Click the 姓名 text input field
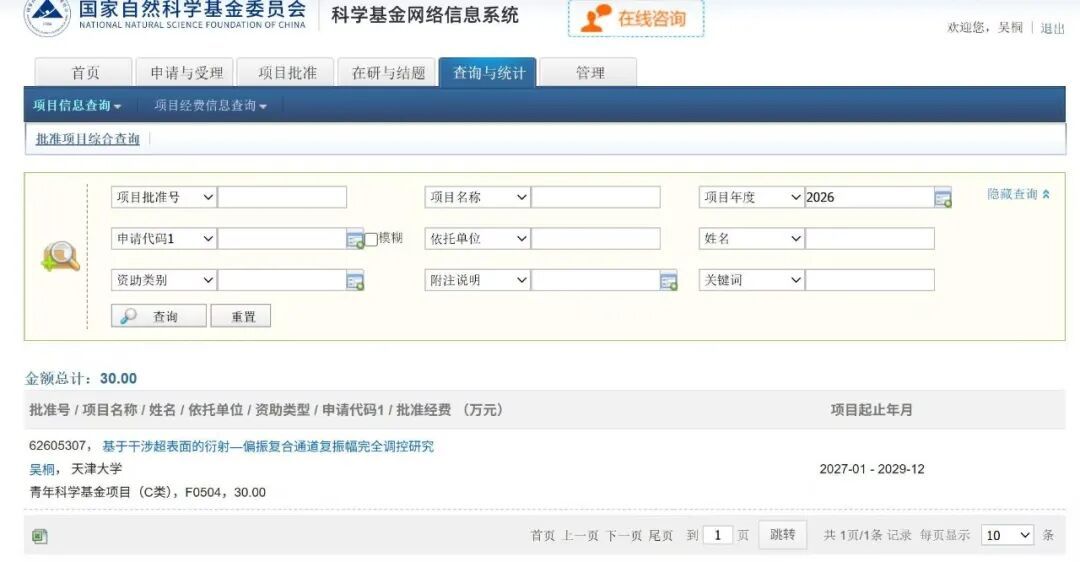This screenshot has height=562, width=1080. [x=870, y=238]
